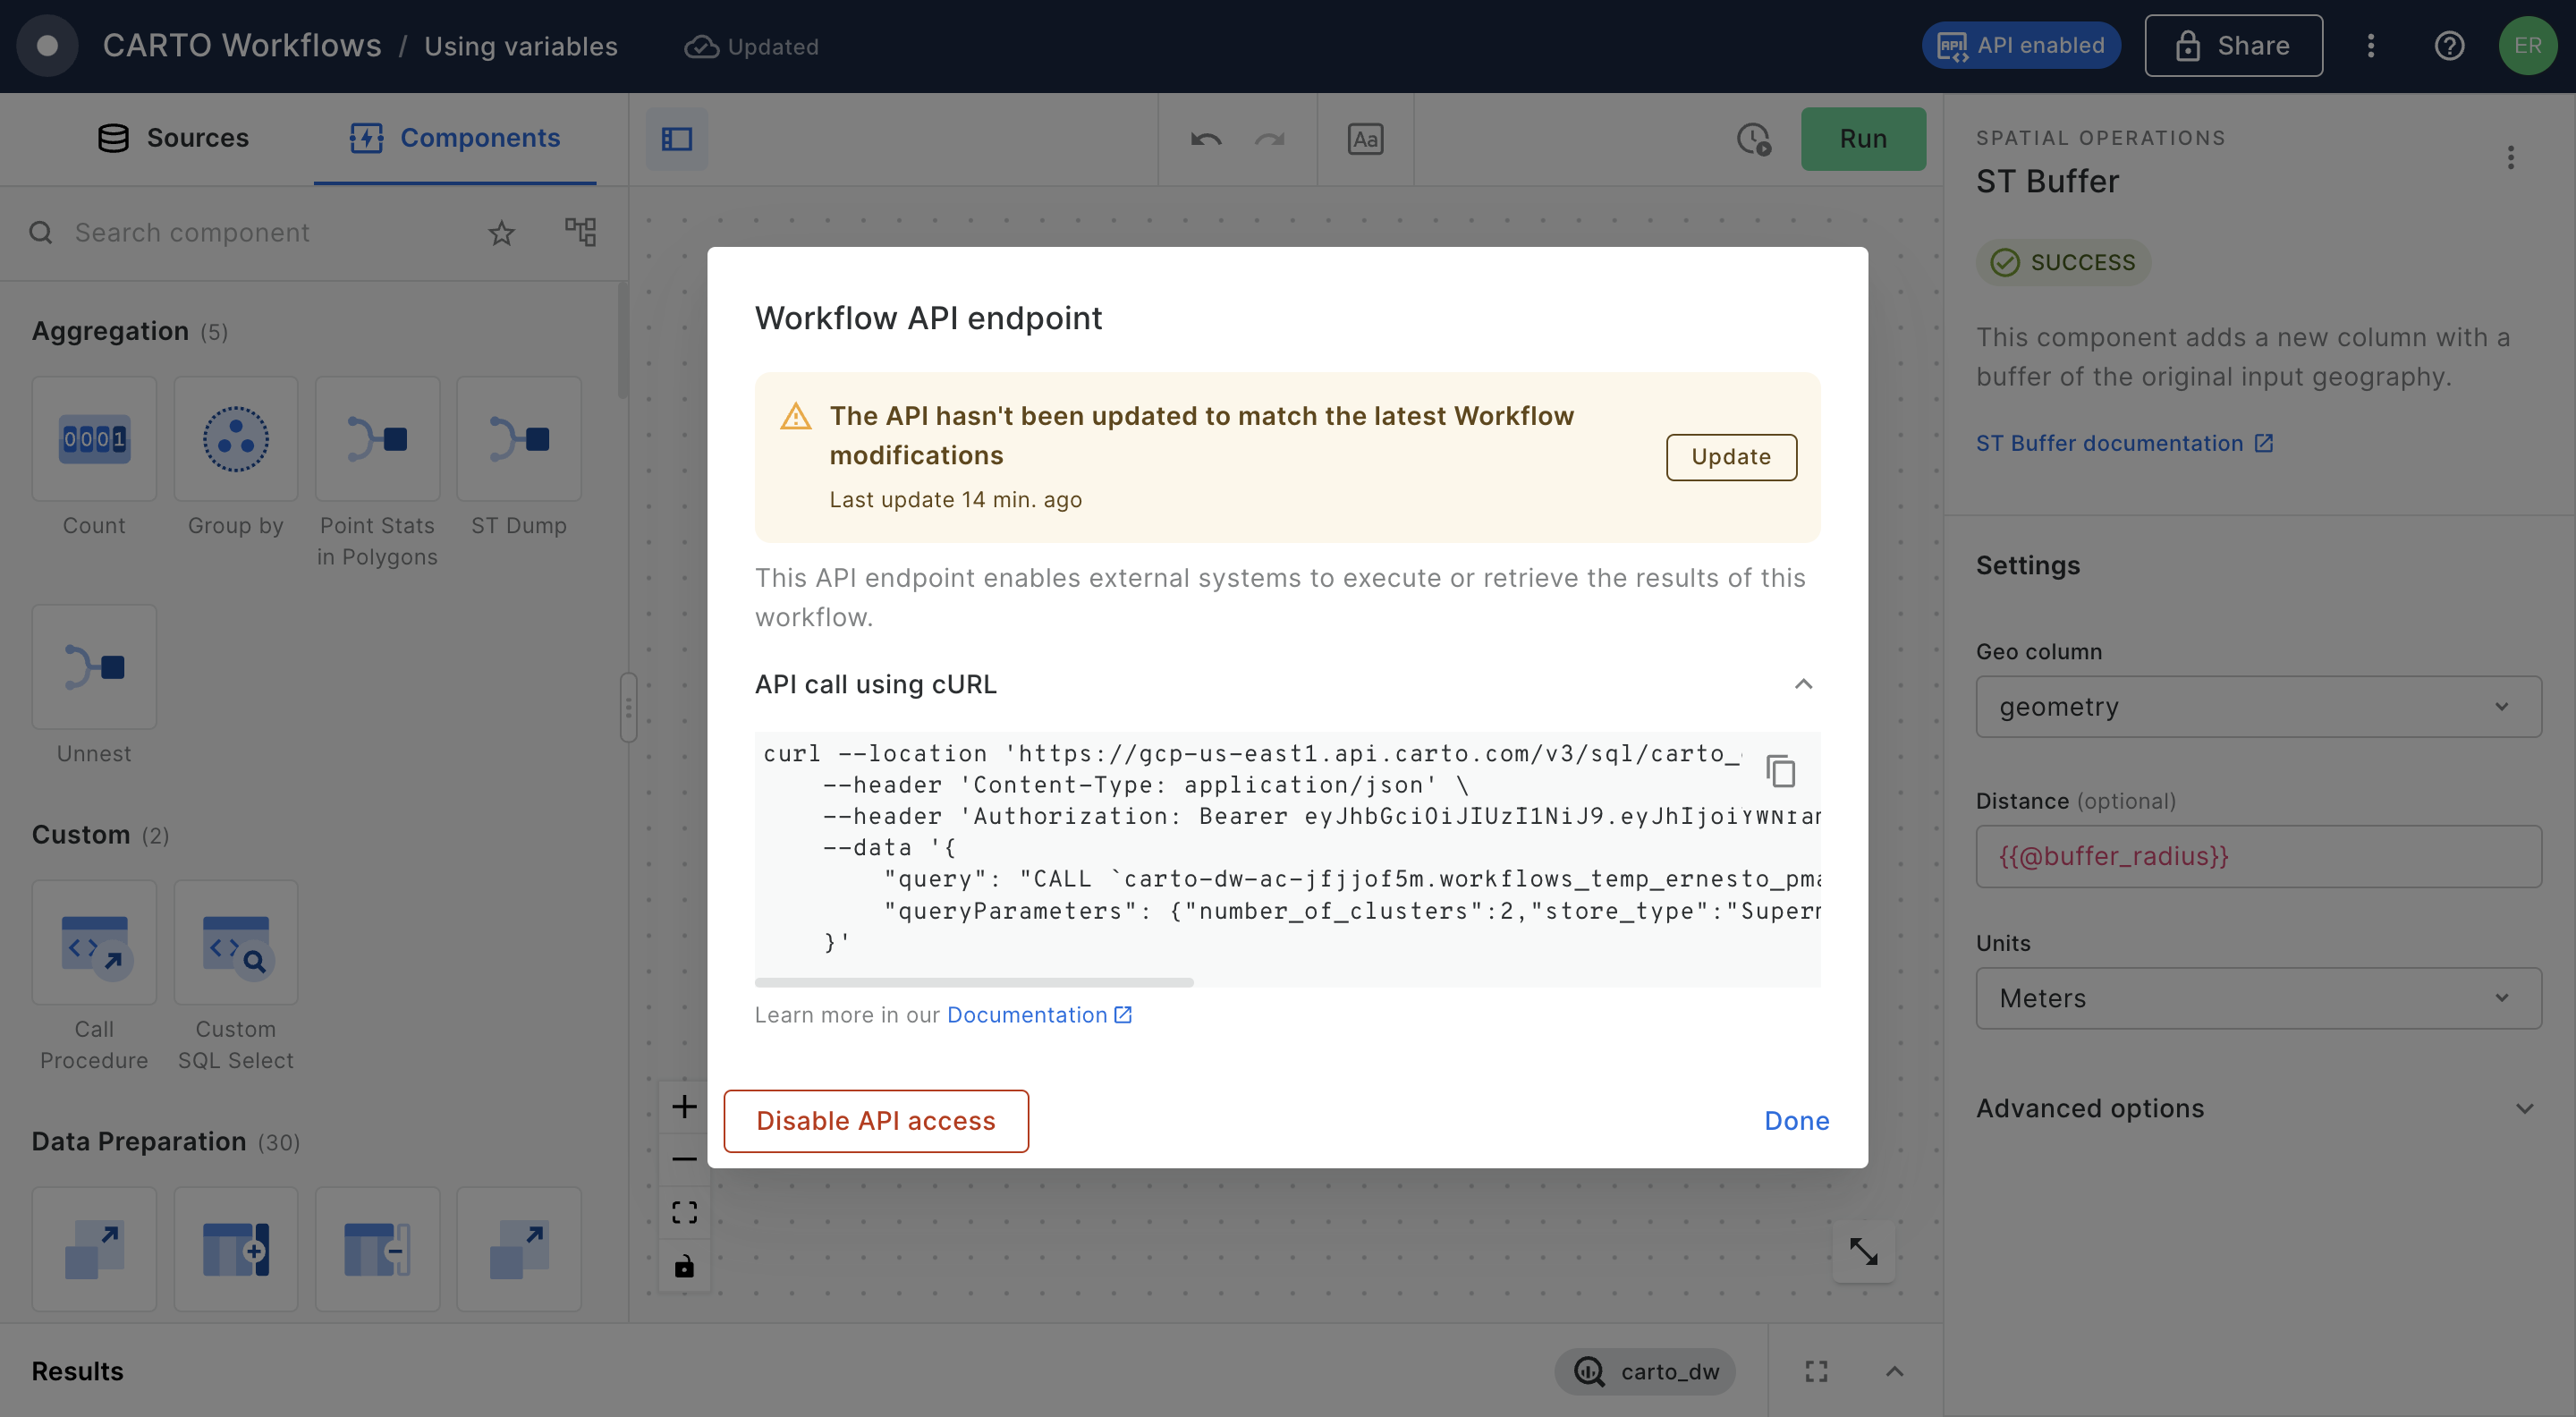The width and height of the screenshot is (2576, 1417).
Task: Select the Components tab
Action: tap(456, 138)
